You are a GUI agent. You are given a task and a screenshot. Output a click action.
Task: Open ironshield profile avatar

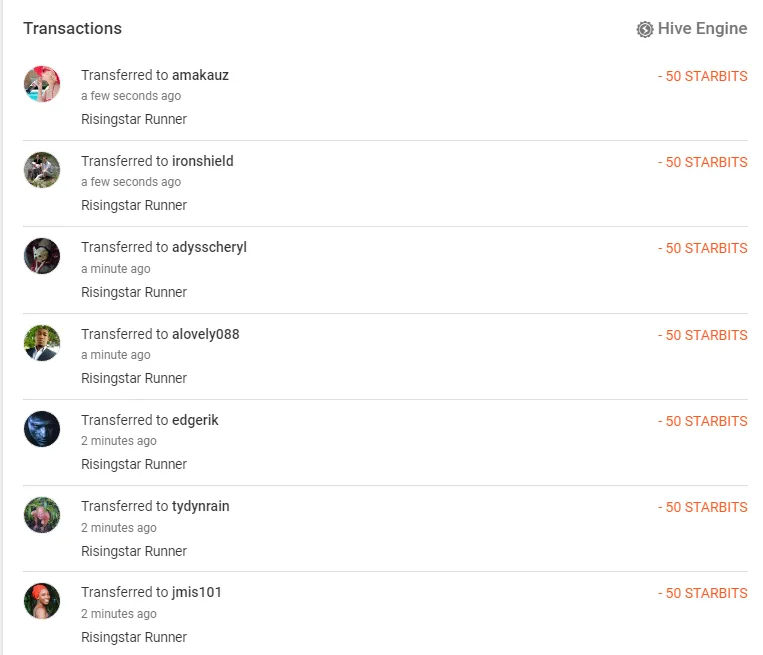click(x=42, y=170)
